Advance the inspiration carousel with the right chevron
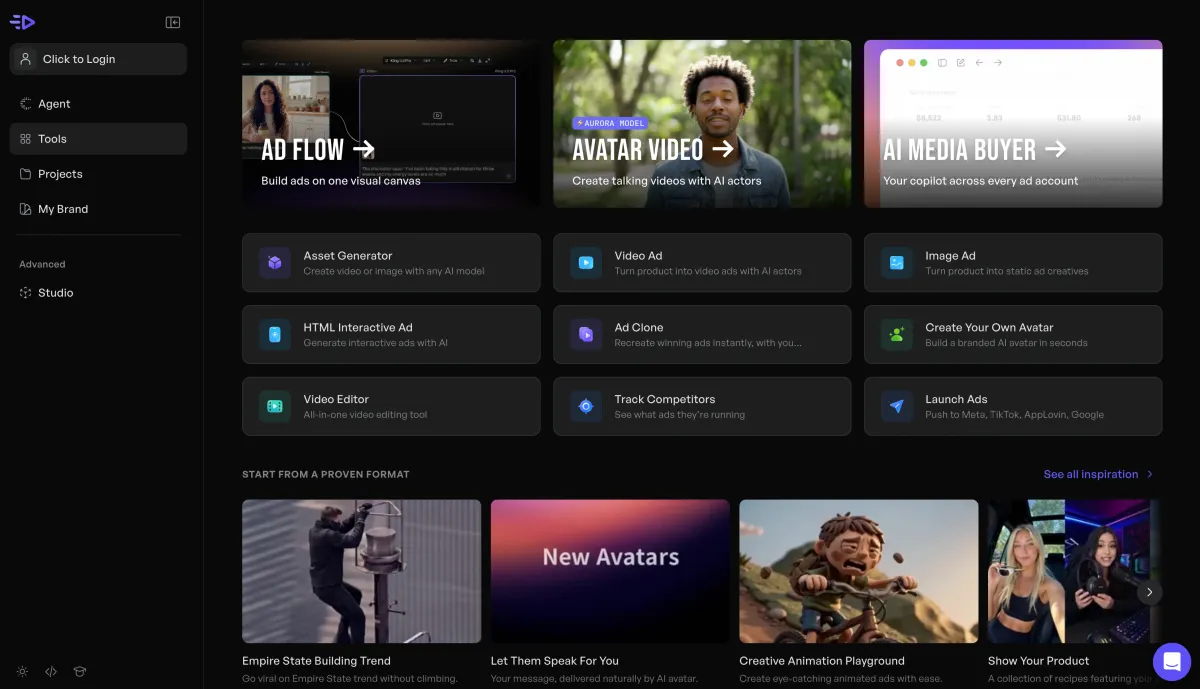This screenshot has width=1200, height=689. 1150,592
